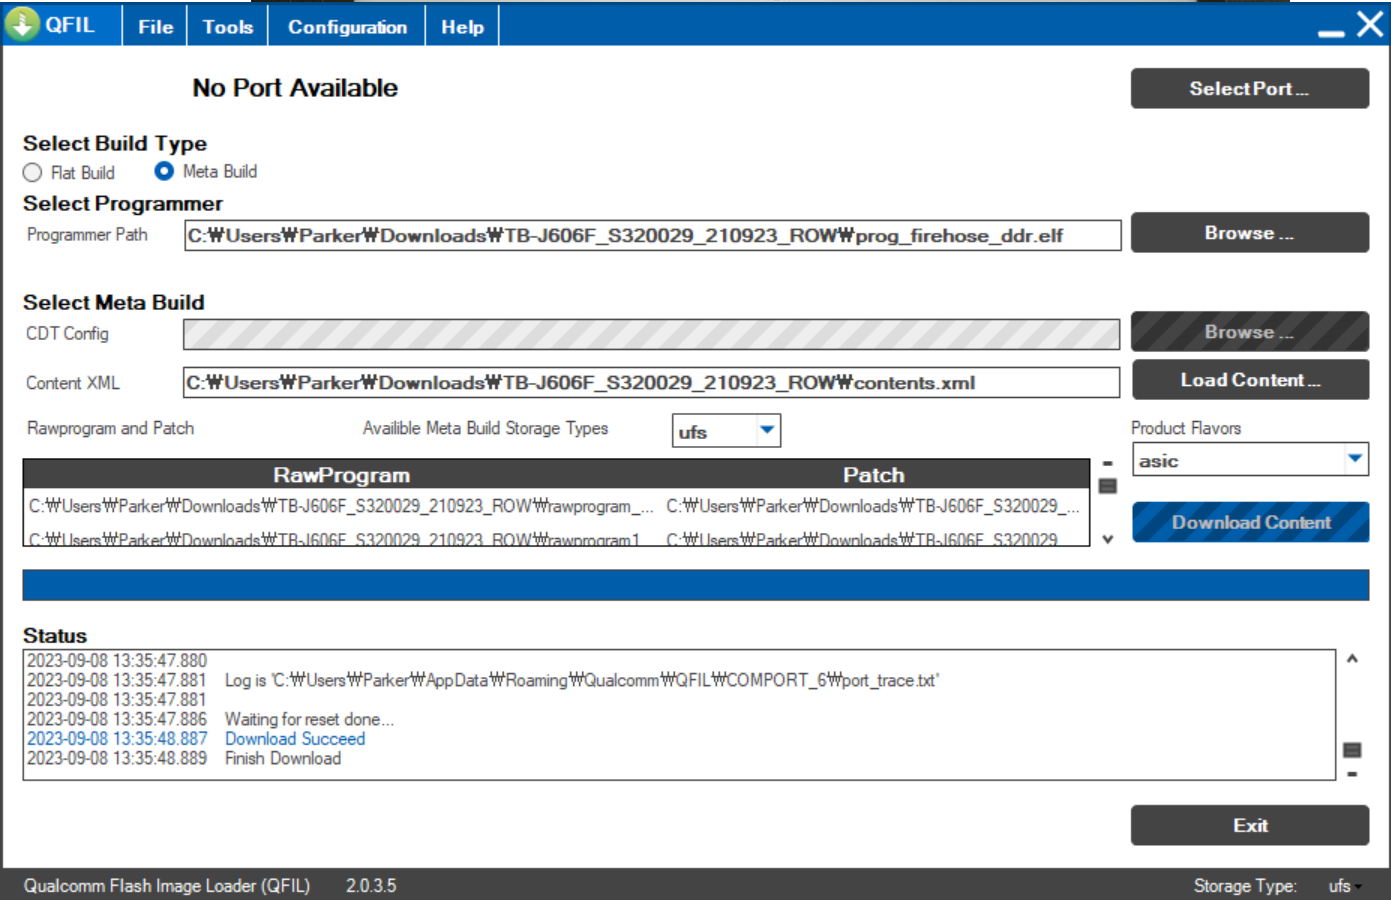Viewport: 1391px width, 900px height.
Task: Select the first Patch path cell
Action: pyautogui.click(x=874, y=506)
